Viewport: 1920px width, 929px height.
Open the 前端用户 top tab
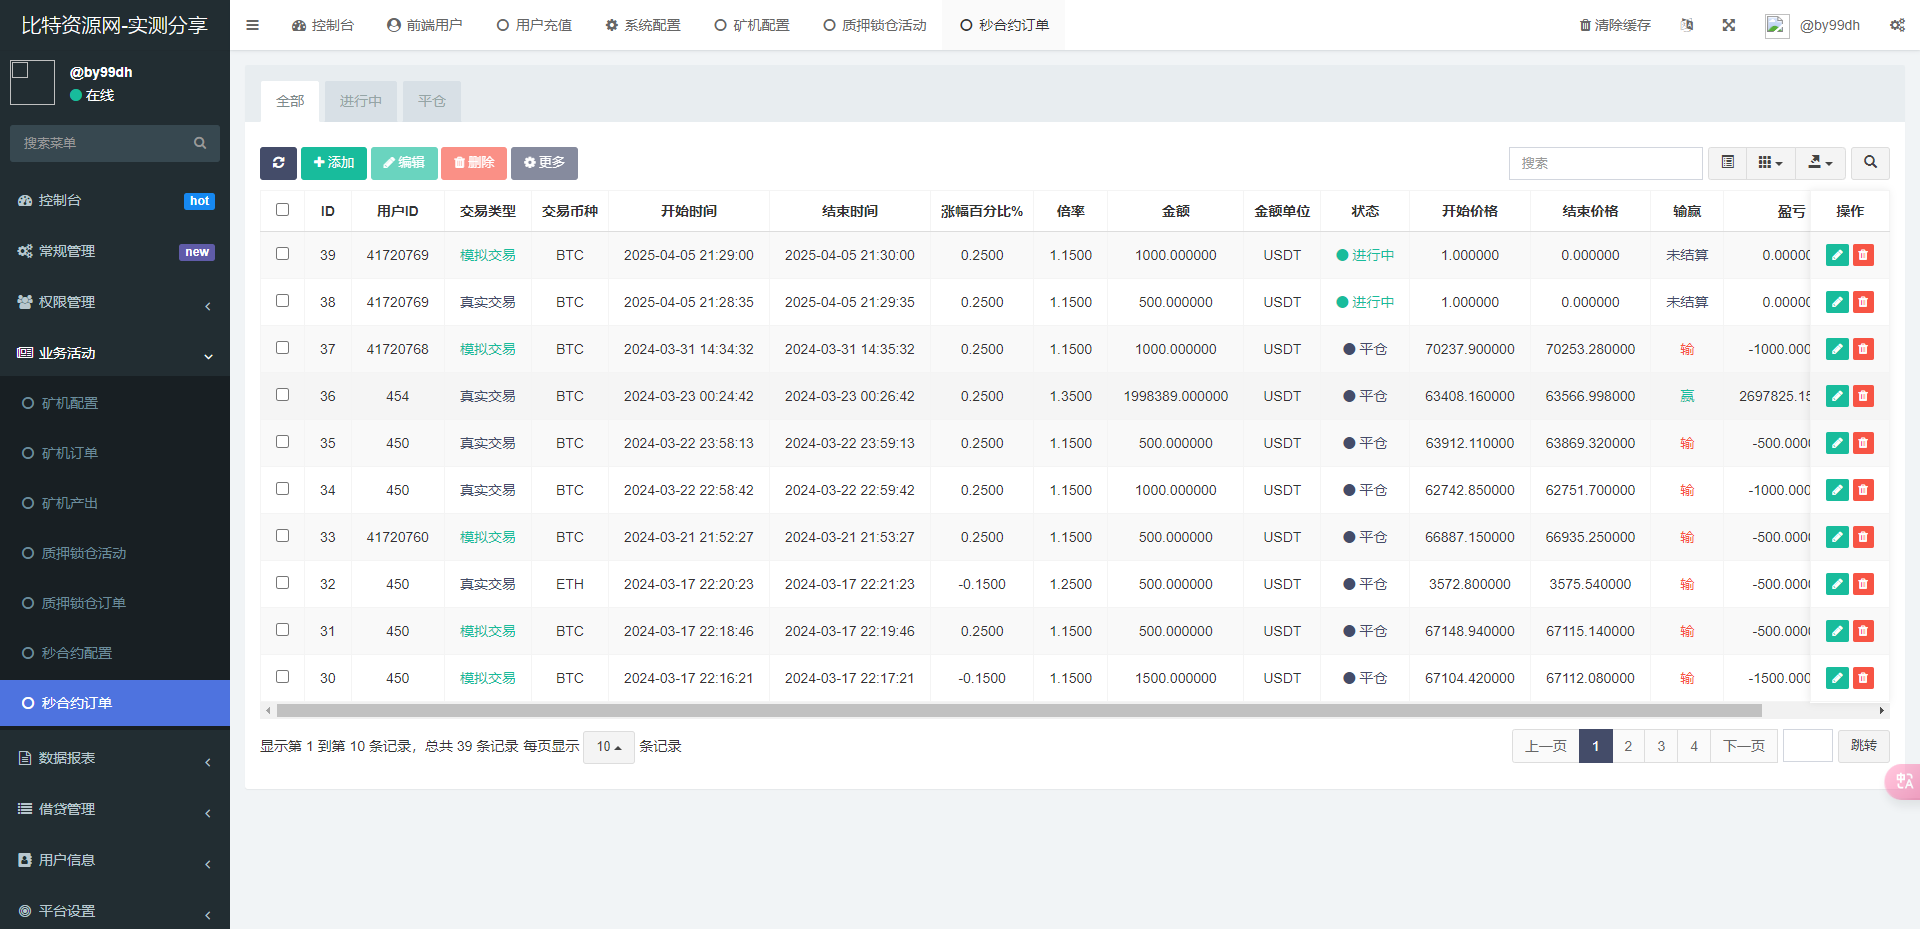pyautogui.click(x=424, y=25)
